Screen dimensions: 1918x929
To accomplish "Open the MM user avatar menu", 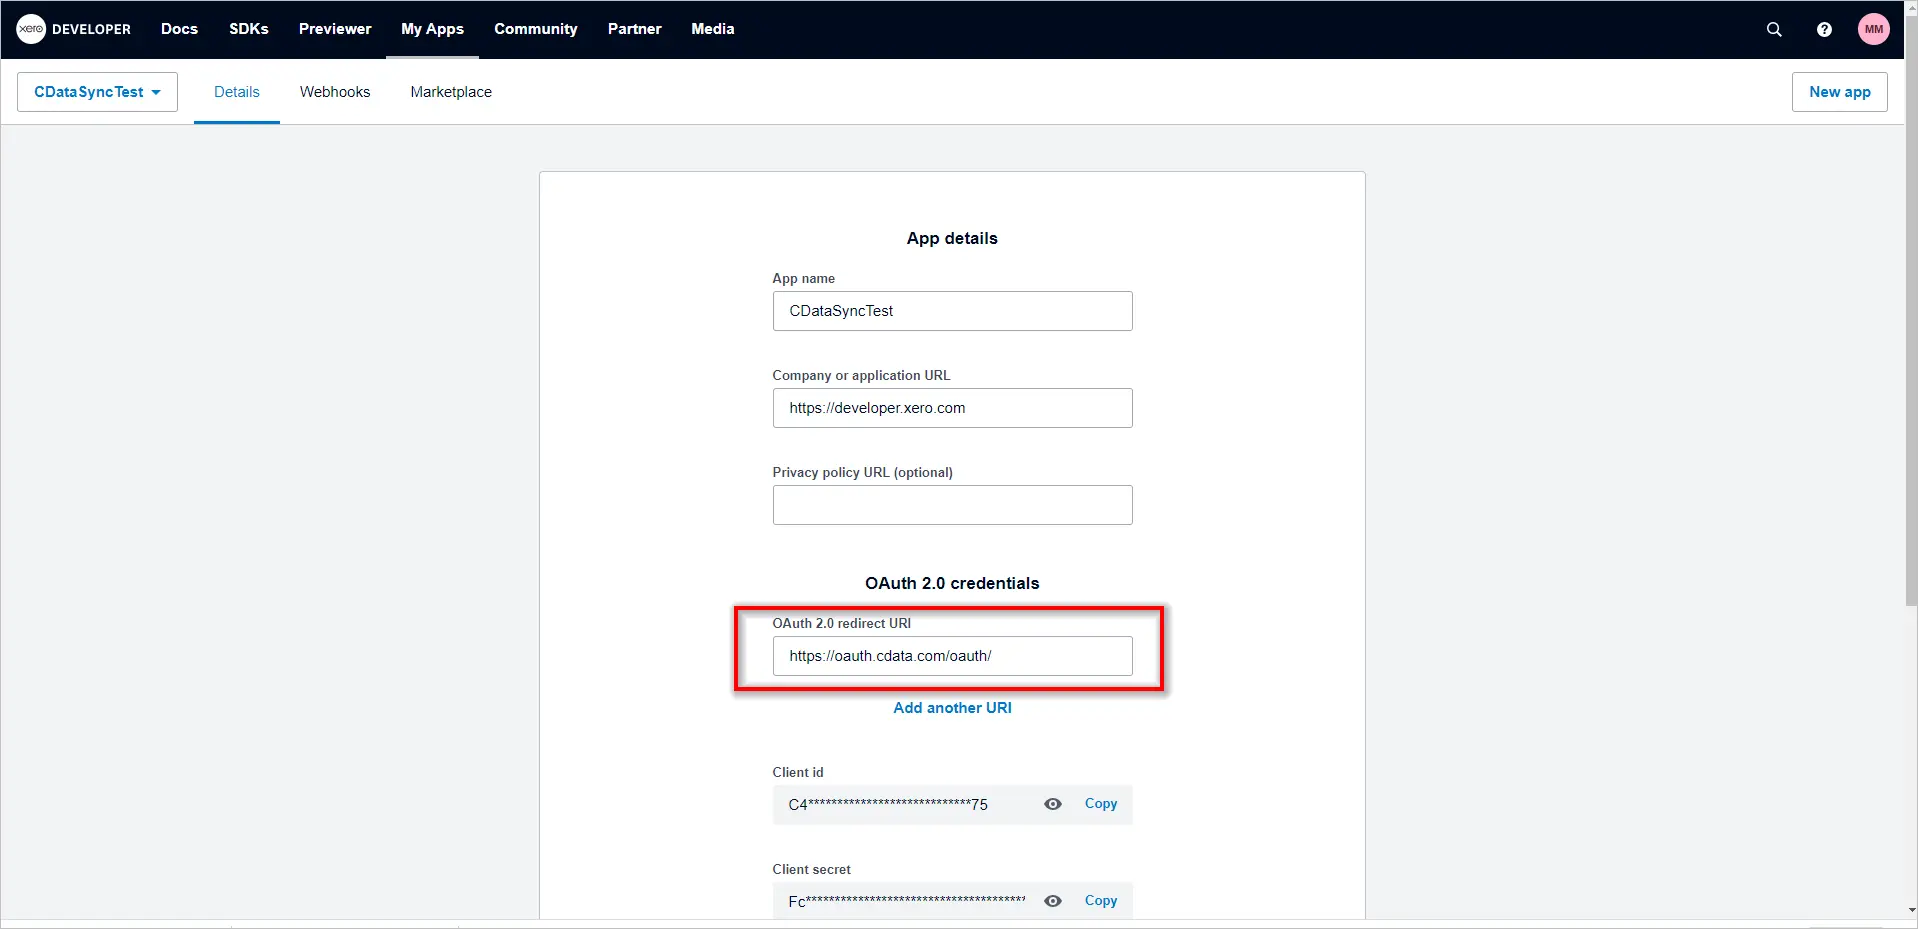I will (1874, 29).
